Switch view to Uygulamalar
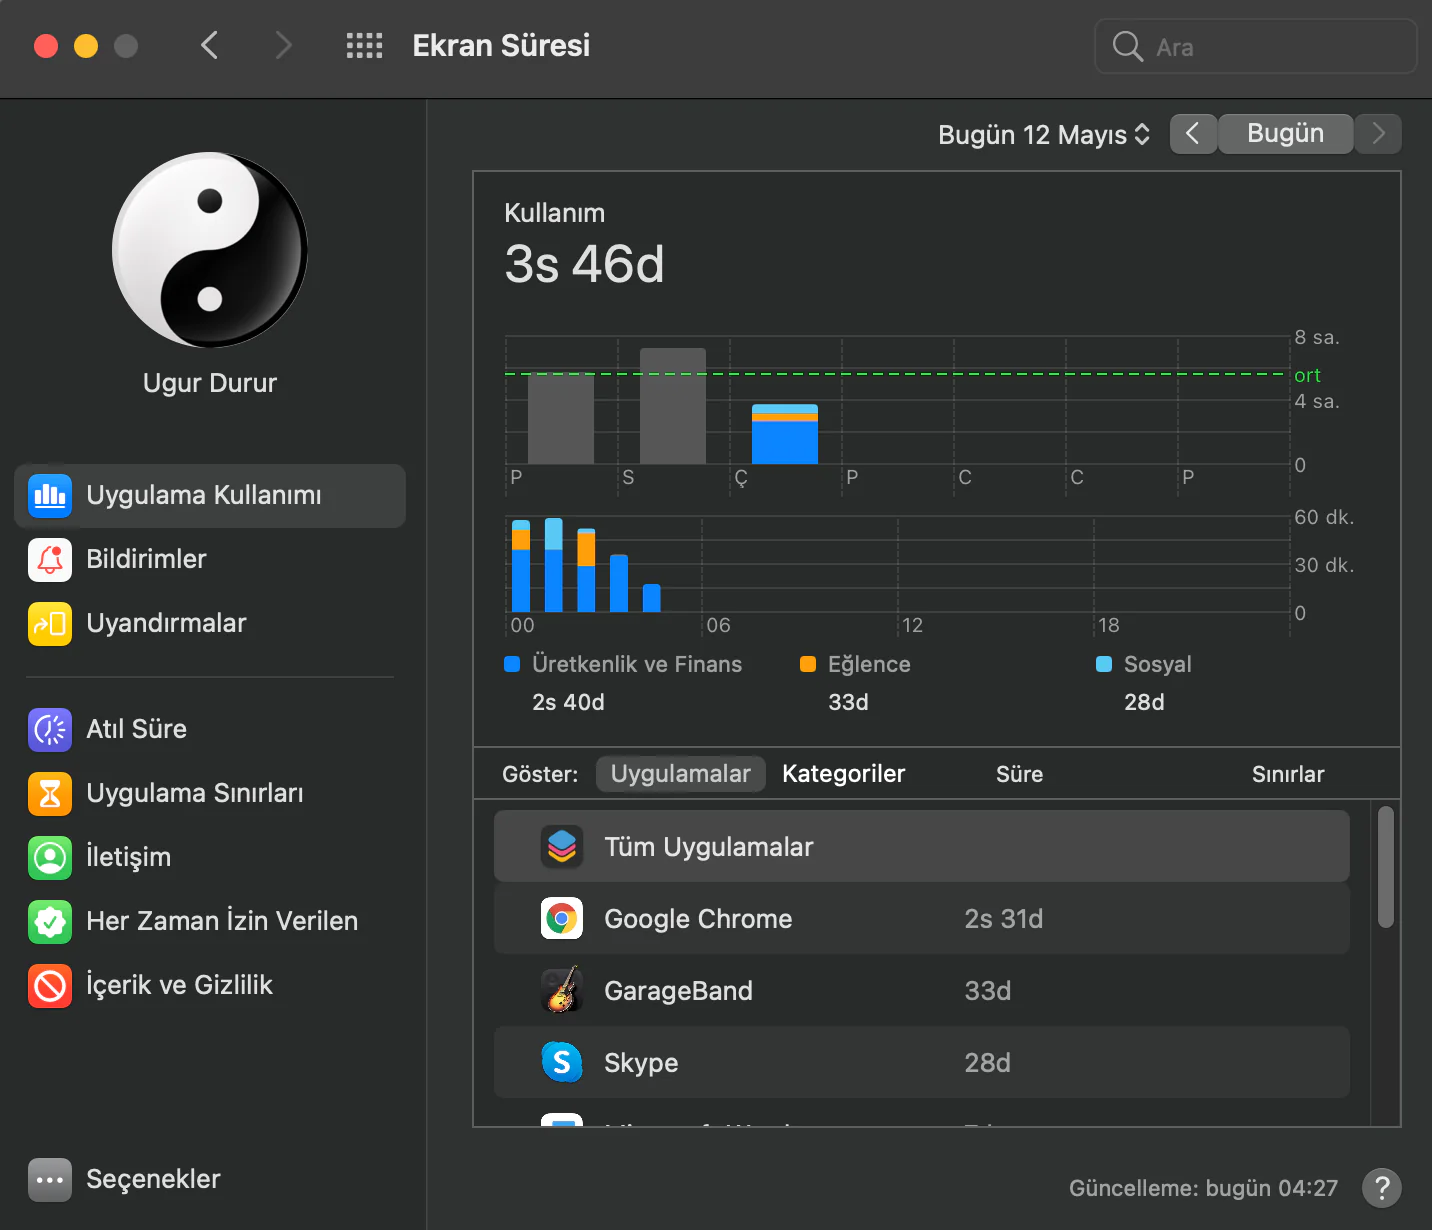Image resolution: width=1432 pixels, height=1230 pixels. tap(680, 774)
